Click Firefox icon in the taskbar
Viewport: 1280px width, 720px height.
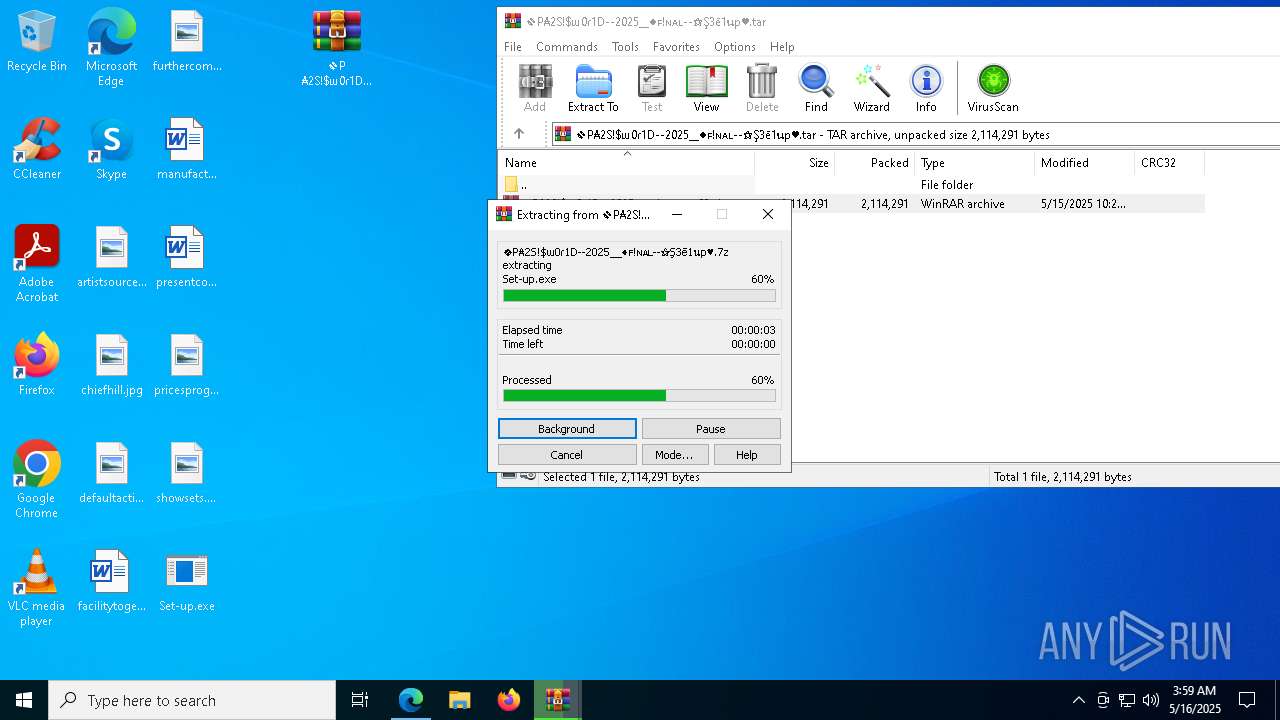point(509,700)
